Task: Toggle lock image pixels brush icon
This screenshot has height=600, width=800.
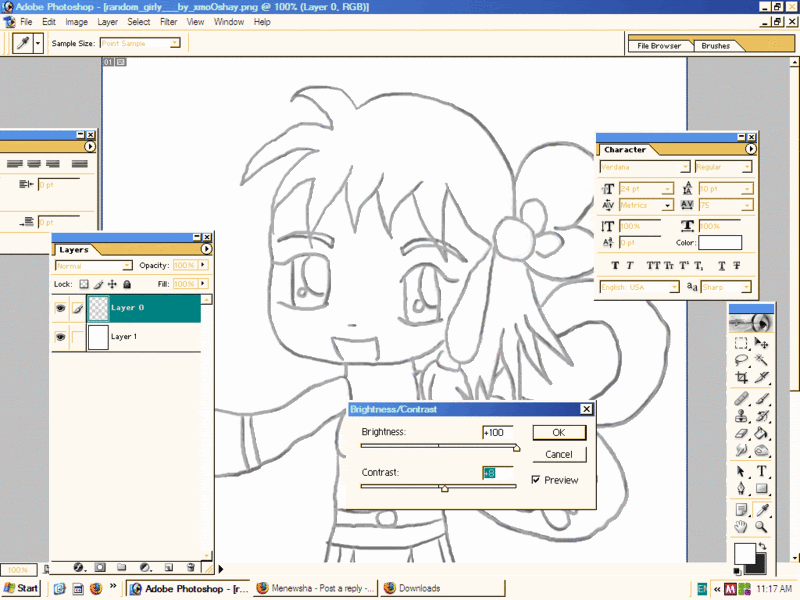Action: [98, 284]
